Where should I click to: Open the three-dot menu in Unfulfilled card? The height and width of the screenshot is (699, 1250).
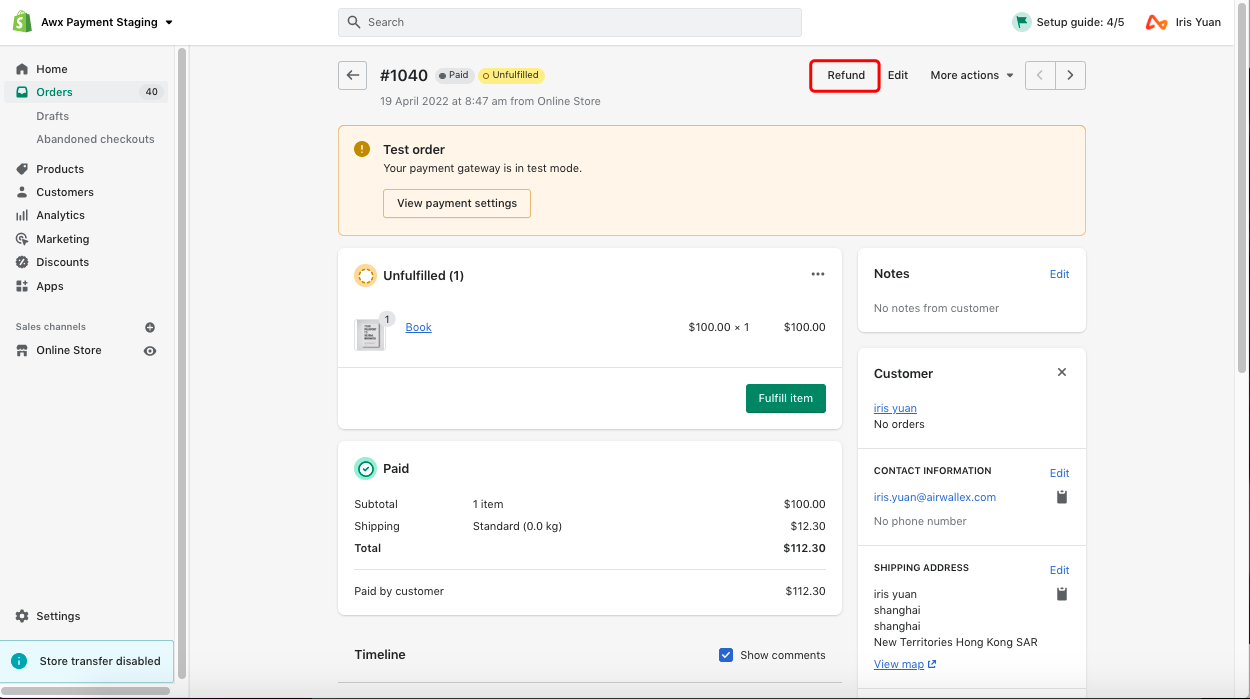tap(818, 275)
